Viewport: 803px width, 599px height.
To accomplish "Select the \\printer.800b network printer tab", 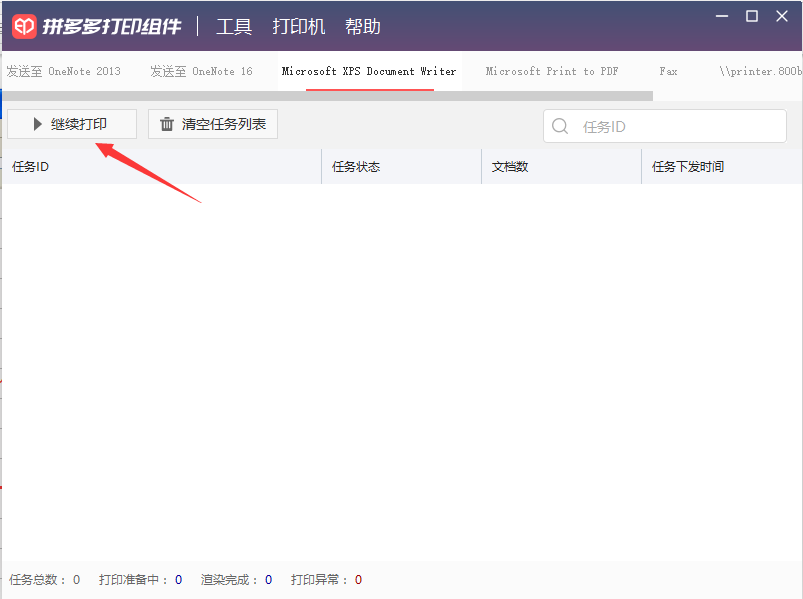I will point(760,71).
